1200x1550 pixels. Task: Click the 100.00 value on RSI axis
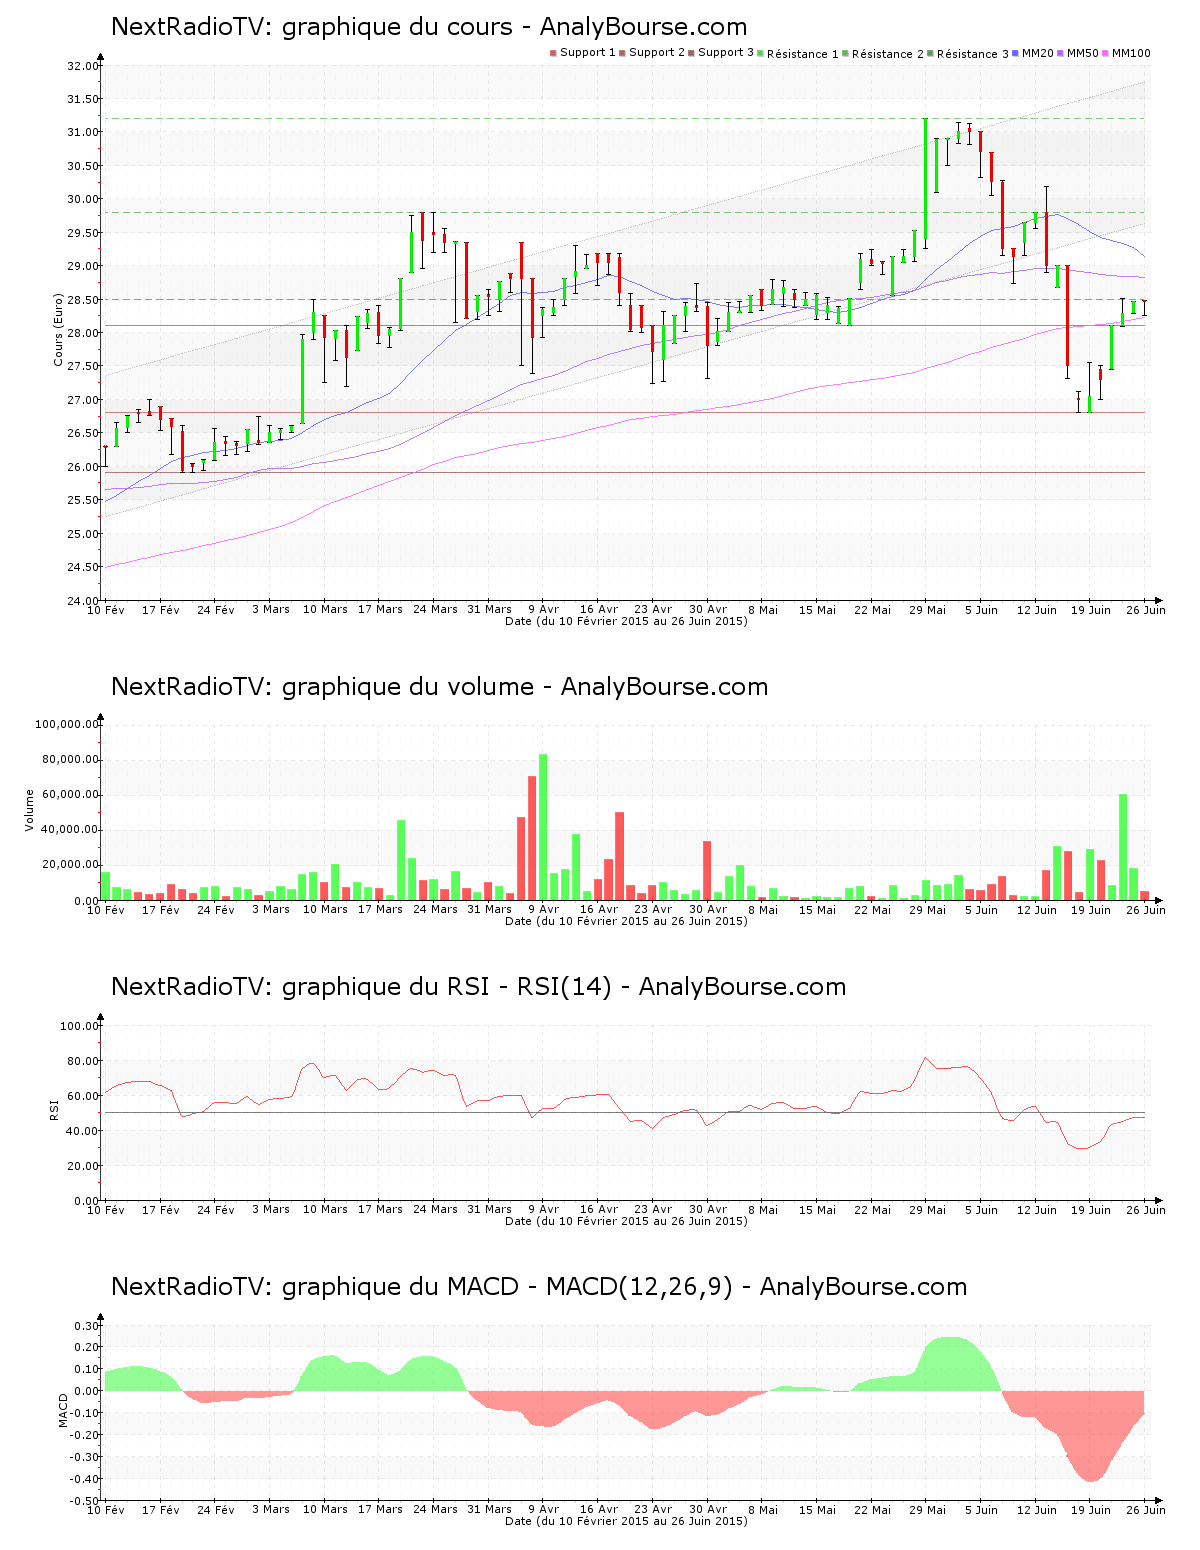click(79, 1026)
